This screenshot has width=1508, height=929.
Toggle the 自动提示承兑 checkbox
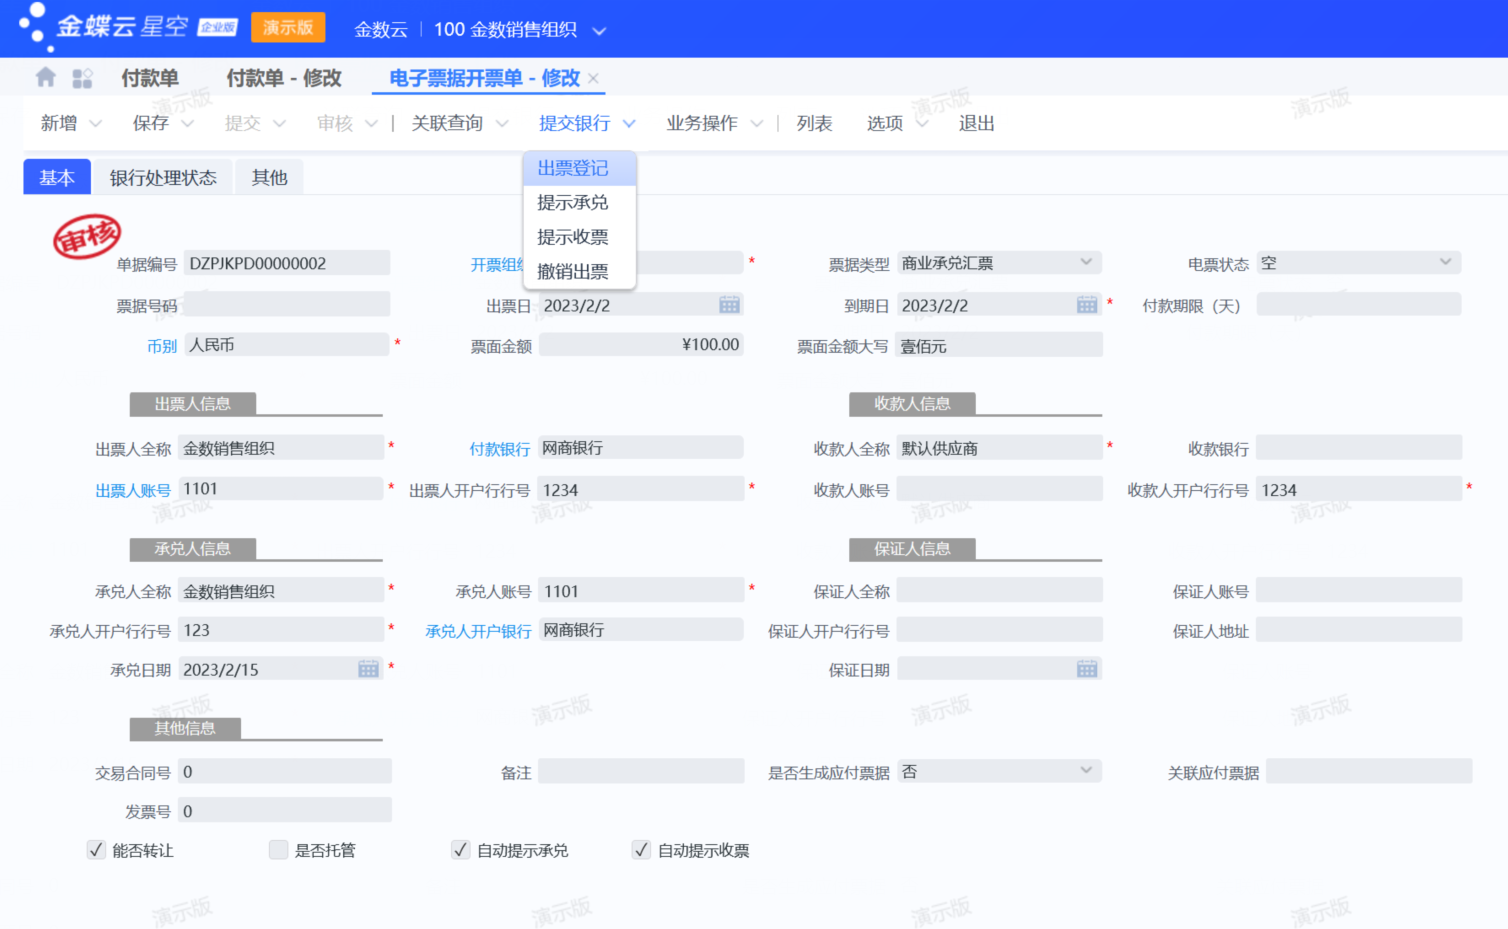click(460, 850)
